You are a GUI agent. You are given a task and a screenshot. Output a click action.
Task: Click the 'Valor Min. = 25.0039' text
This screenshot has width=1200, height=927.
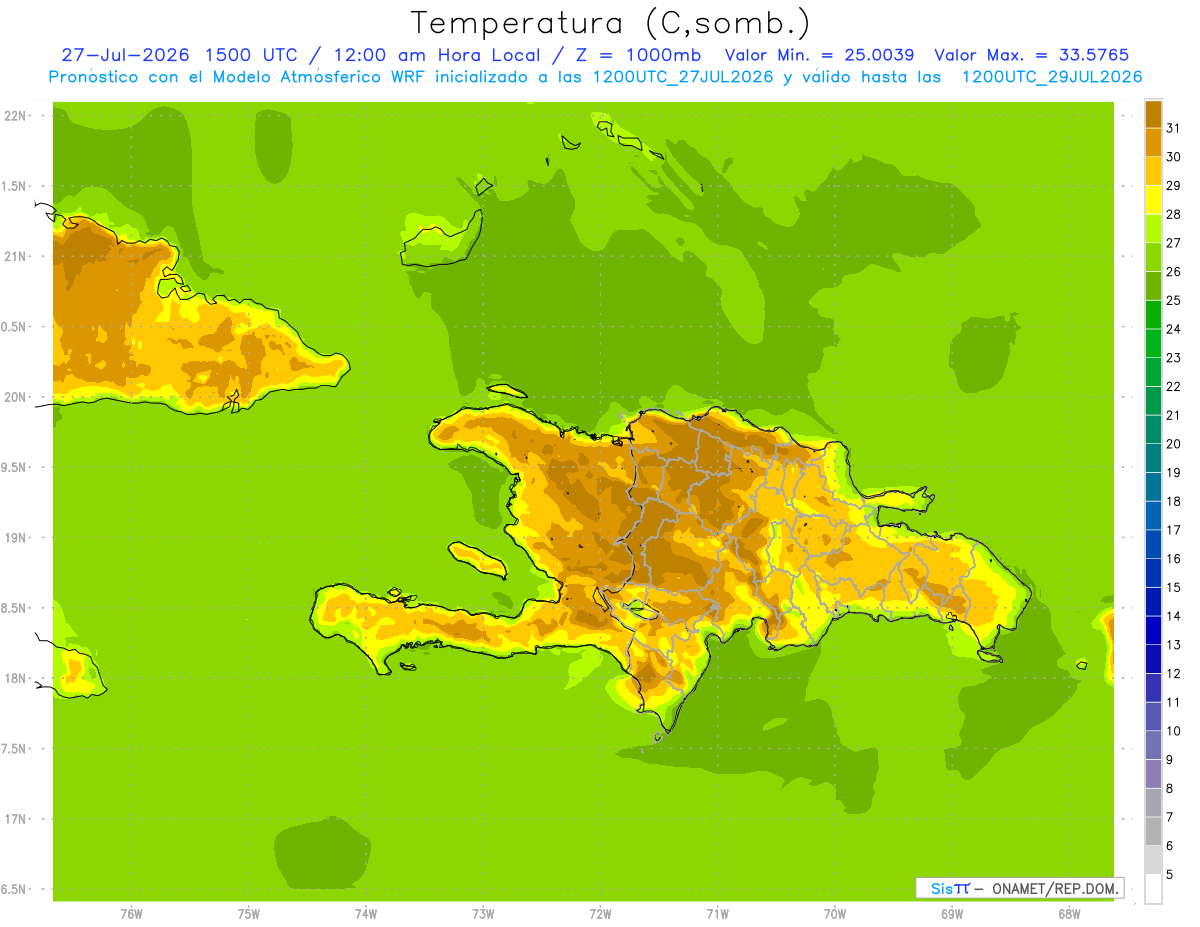pyautogui.click(x=819, y=55)
